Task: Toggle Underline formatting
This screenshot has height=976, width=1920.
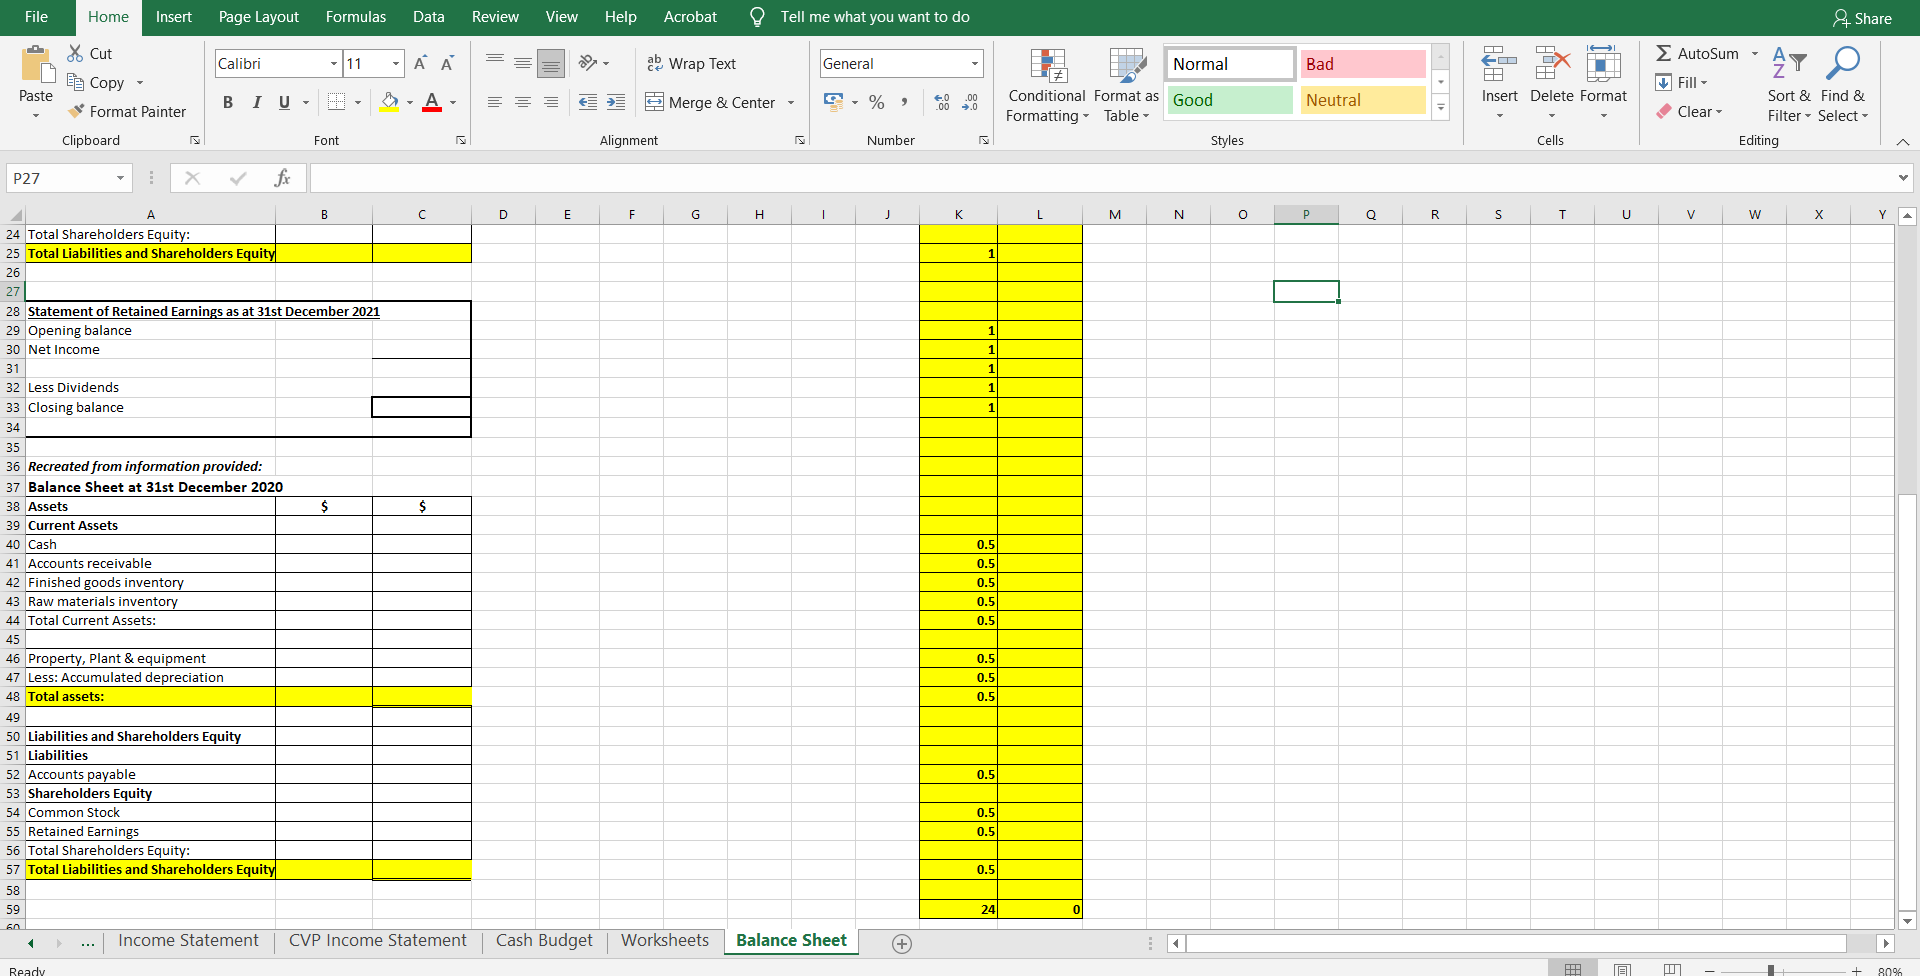Action: pyautogui.click(x=284, y=102)
